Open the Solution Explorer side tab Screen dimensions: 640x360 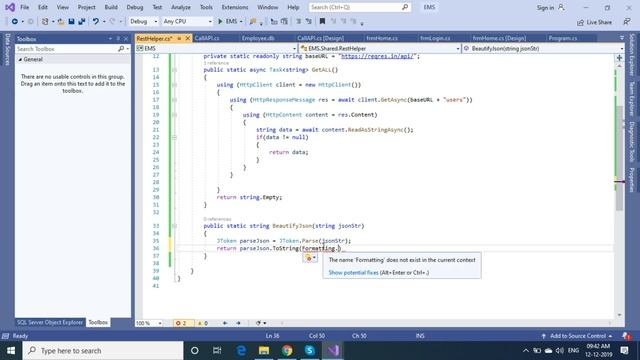point(632,55)
